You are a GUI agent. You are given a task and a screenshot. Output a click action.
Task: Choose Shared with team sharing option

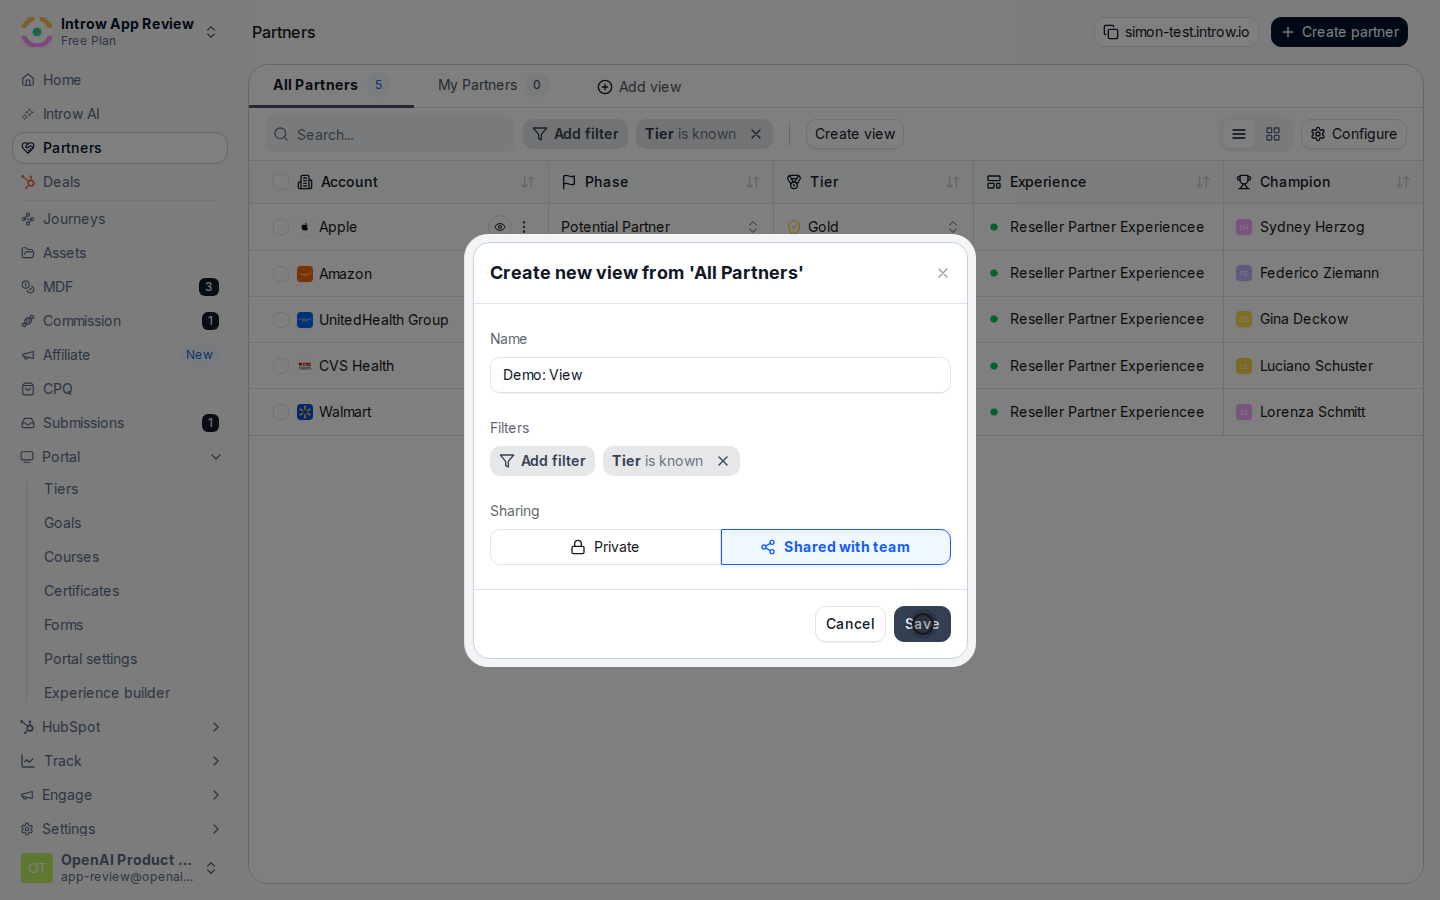click(x=836, y=547)
